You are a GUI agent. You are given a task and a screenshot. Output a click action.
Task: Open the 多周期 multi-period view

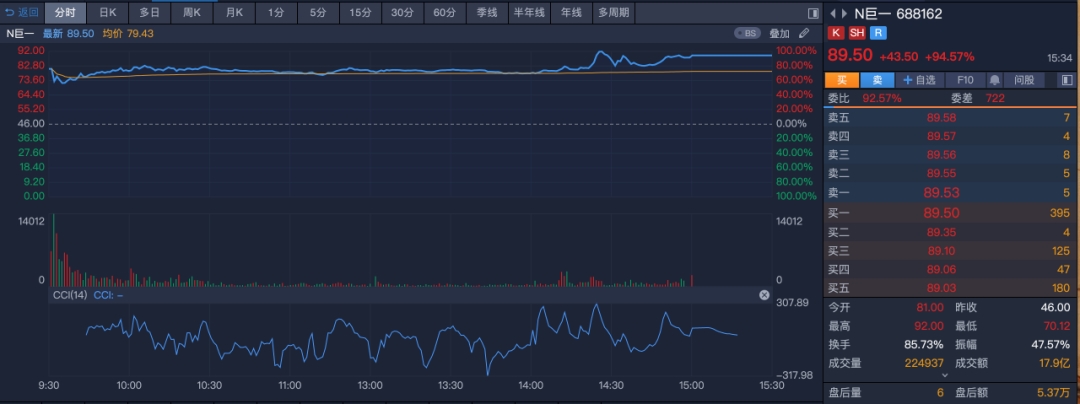(x=613, y=12)
